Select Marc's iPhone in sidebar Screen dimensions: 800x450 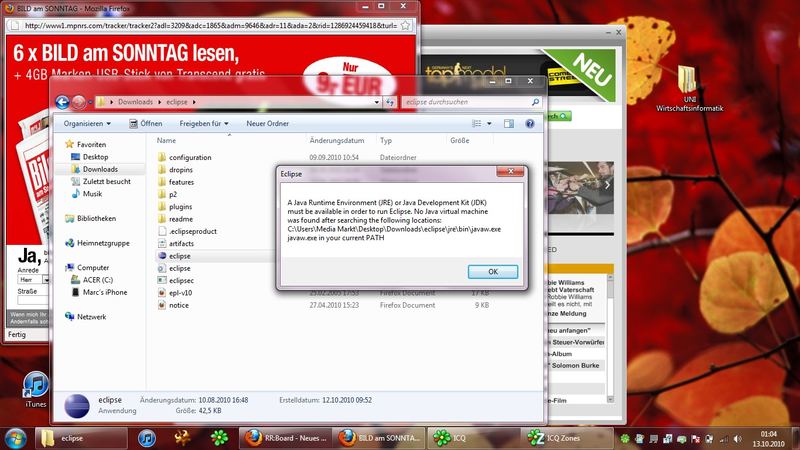105,292
